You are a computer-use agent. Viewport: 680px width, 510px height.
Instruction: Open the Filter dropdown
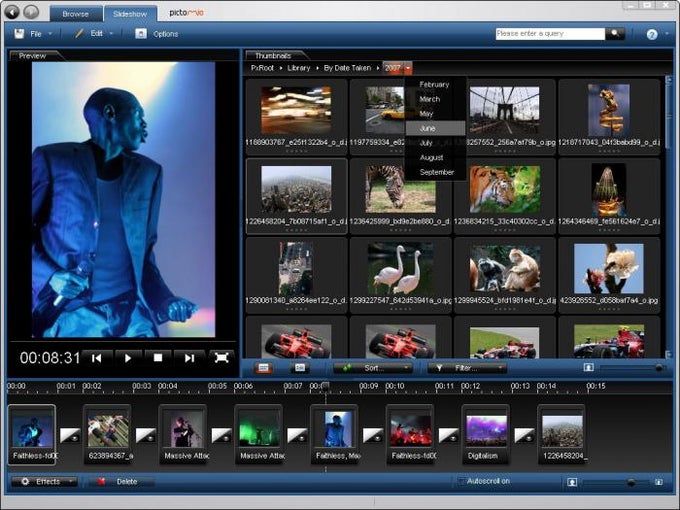point(466,368)
